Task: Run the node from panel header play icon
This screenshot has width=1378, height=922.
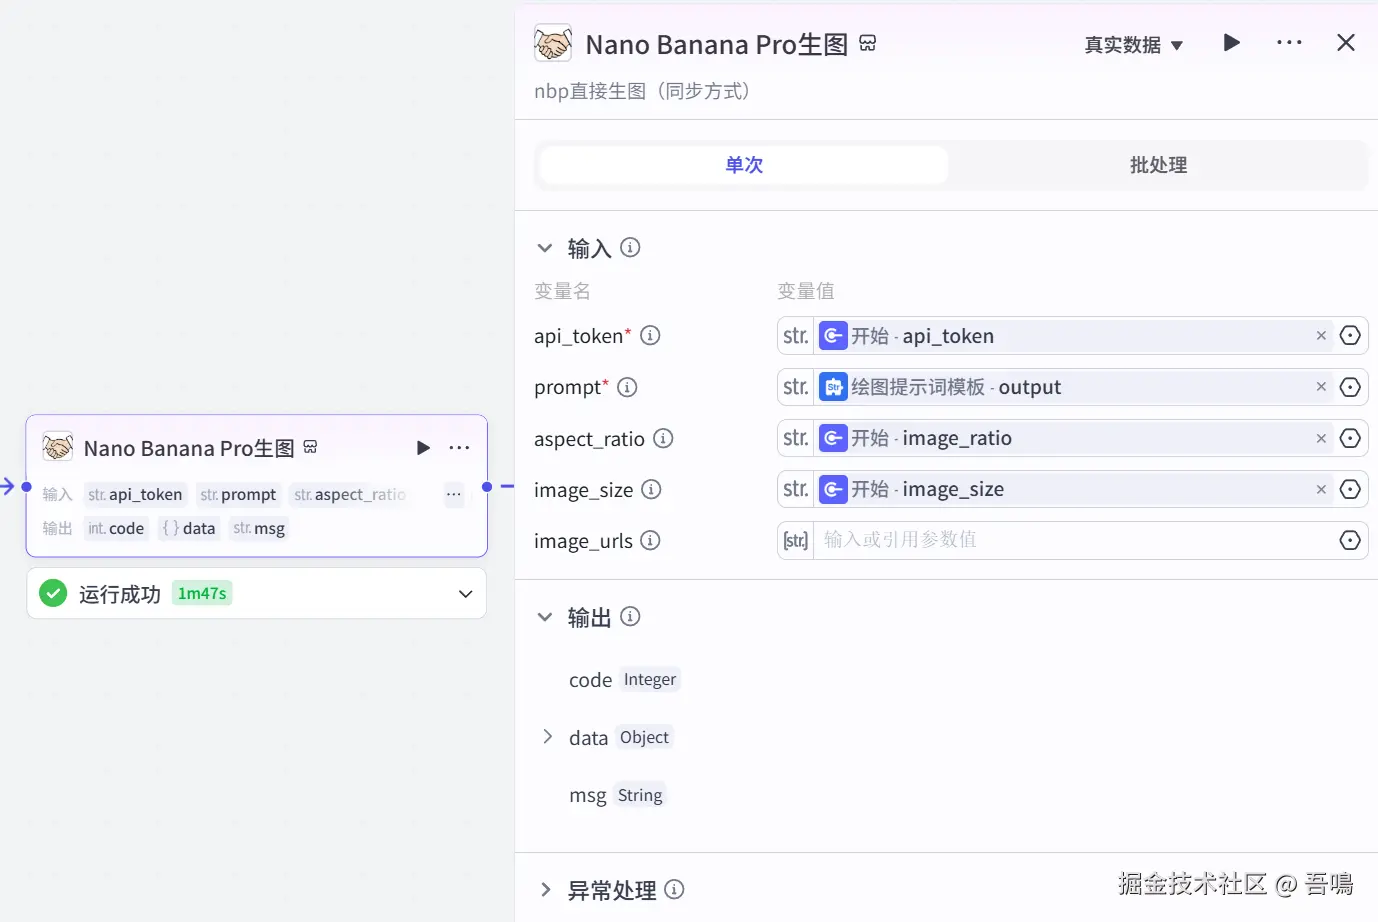Action: (1232, 42)
